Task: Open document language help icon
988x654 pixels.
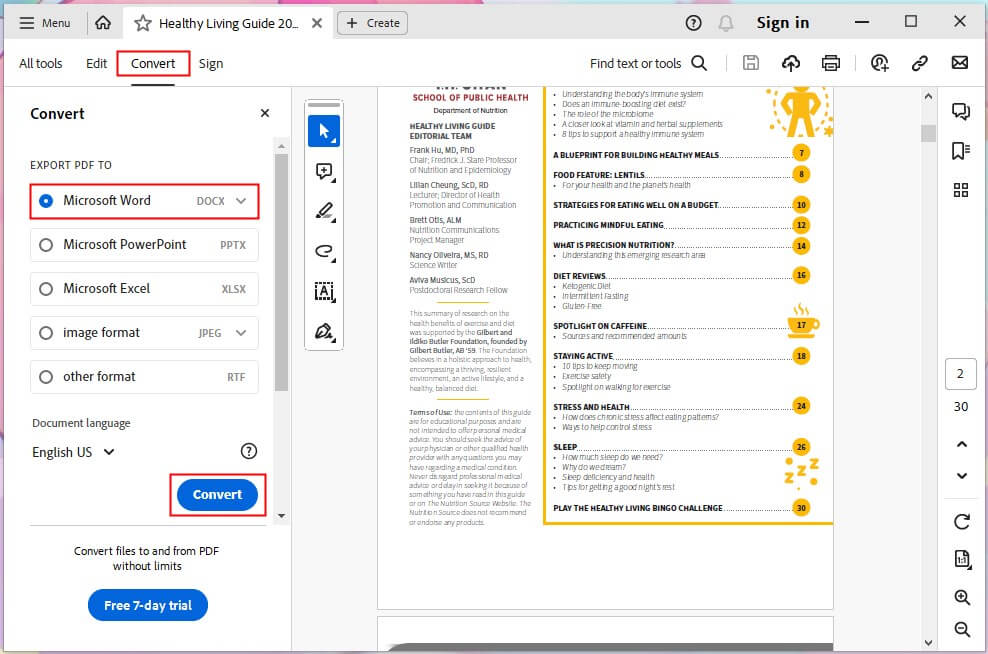Action: tap(249, 451)
